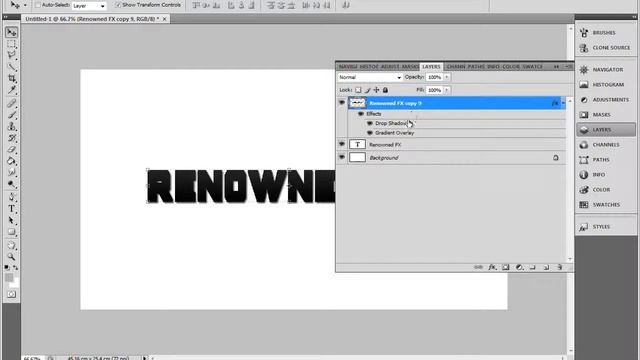The height and width of the screenshot is (360, 640).
Task: Click Lock image pixels brush icon
Action: (x=367, y=90)
